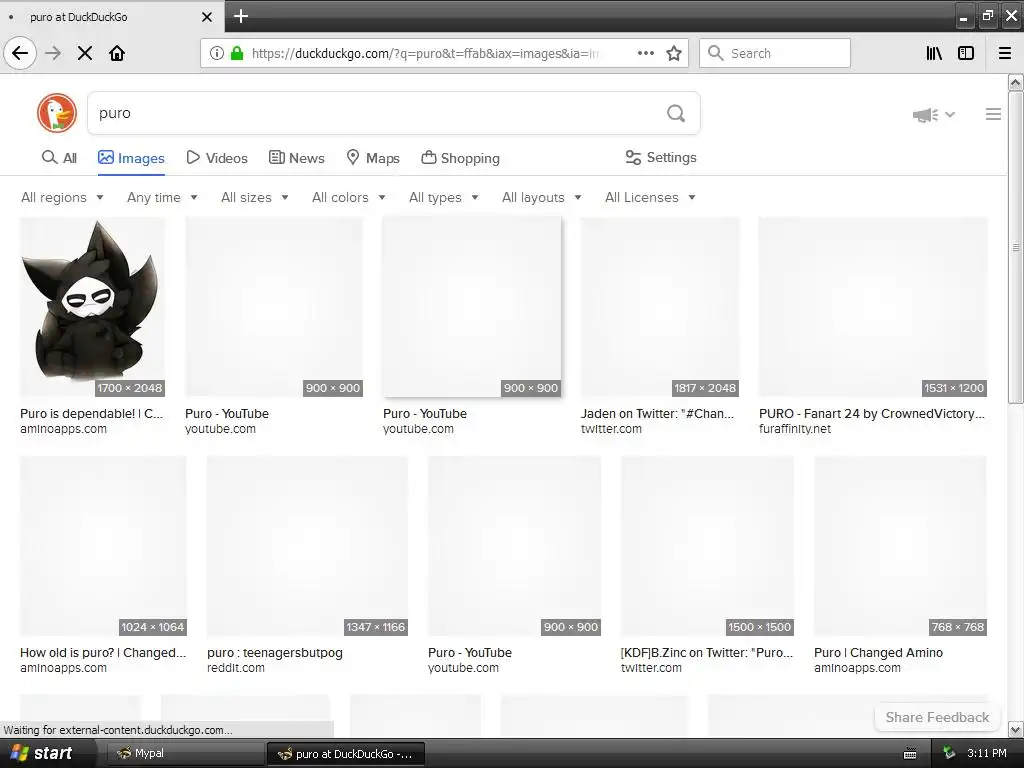The image size is (1024, 768).
Task: Click the 3:11 PM taskbar clock
Action: (x=987, y=753)
